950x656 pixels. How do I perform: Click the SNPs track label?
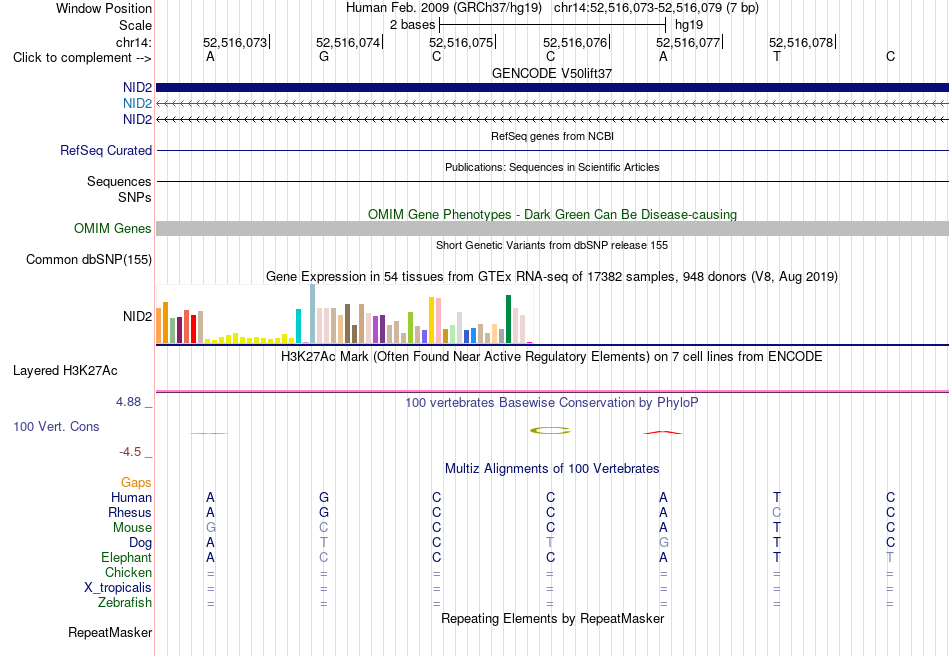pos(135,197)
